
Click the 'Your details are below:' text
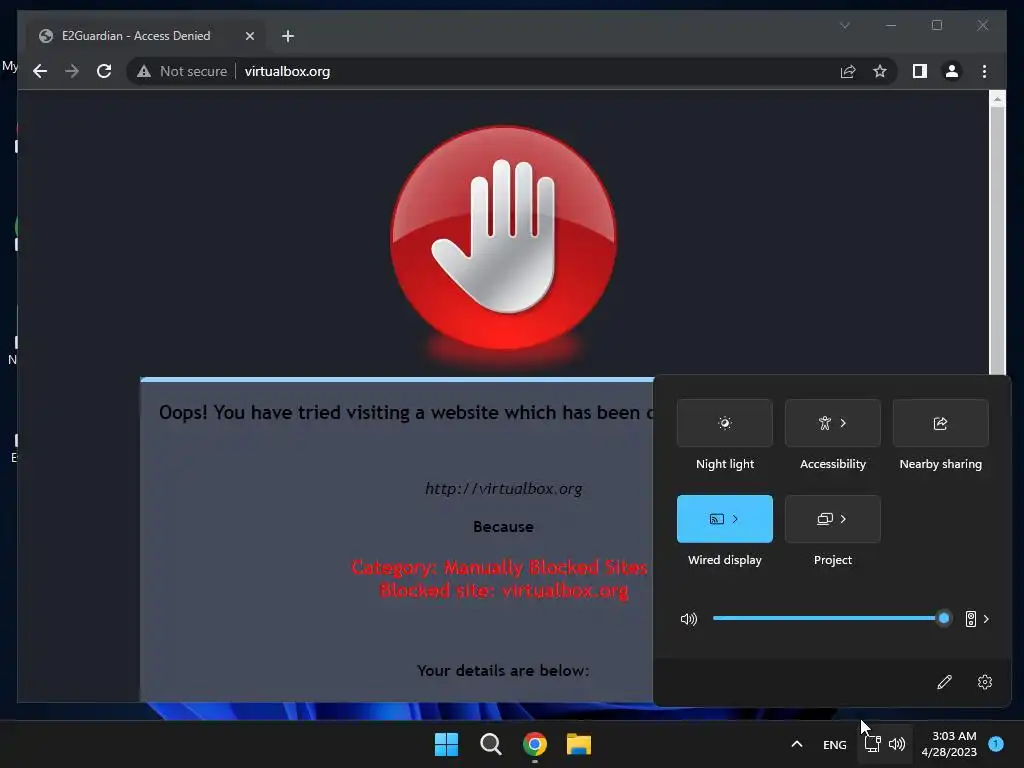(x=503, y=671)
